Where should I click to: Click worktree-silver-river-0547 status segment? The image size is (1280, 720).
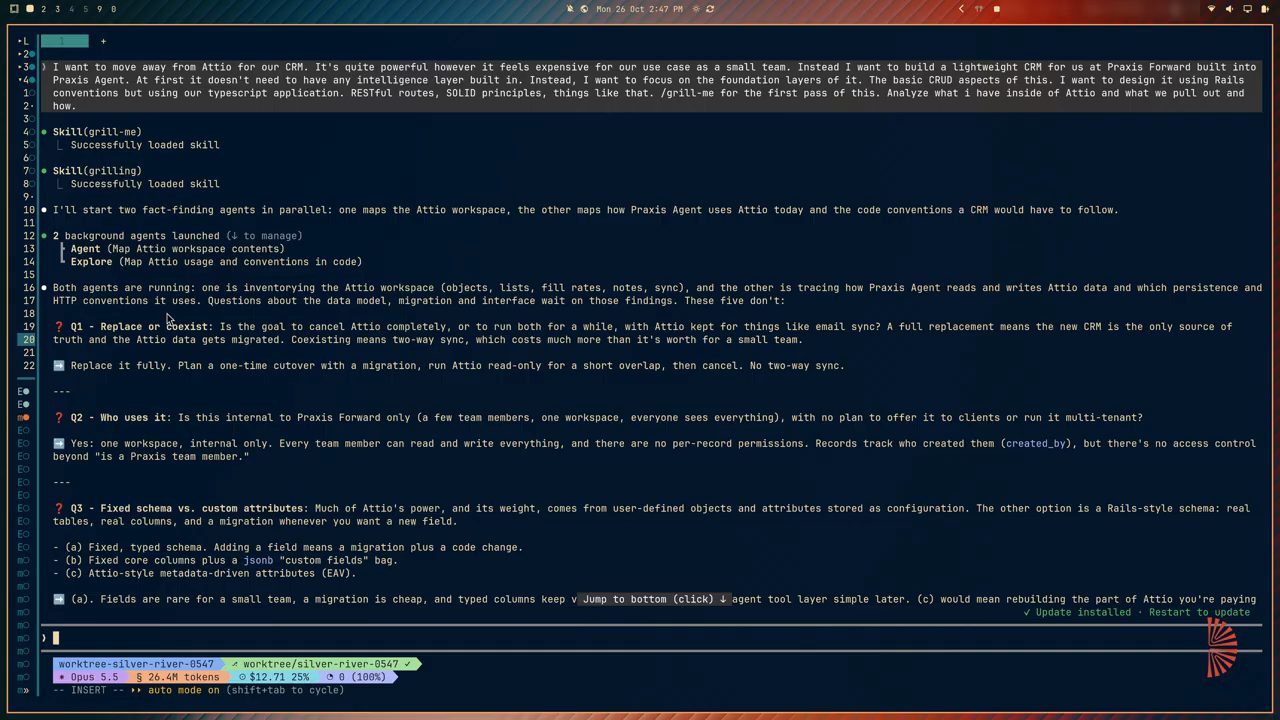pyautogui.click(x=136, y=664)
